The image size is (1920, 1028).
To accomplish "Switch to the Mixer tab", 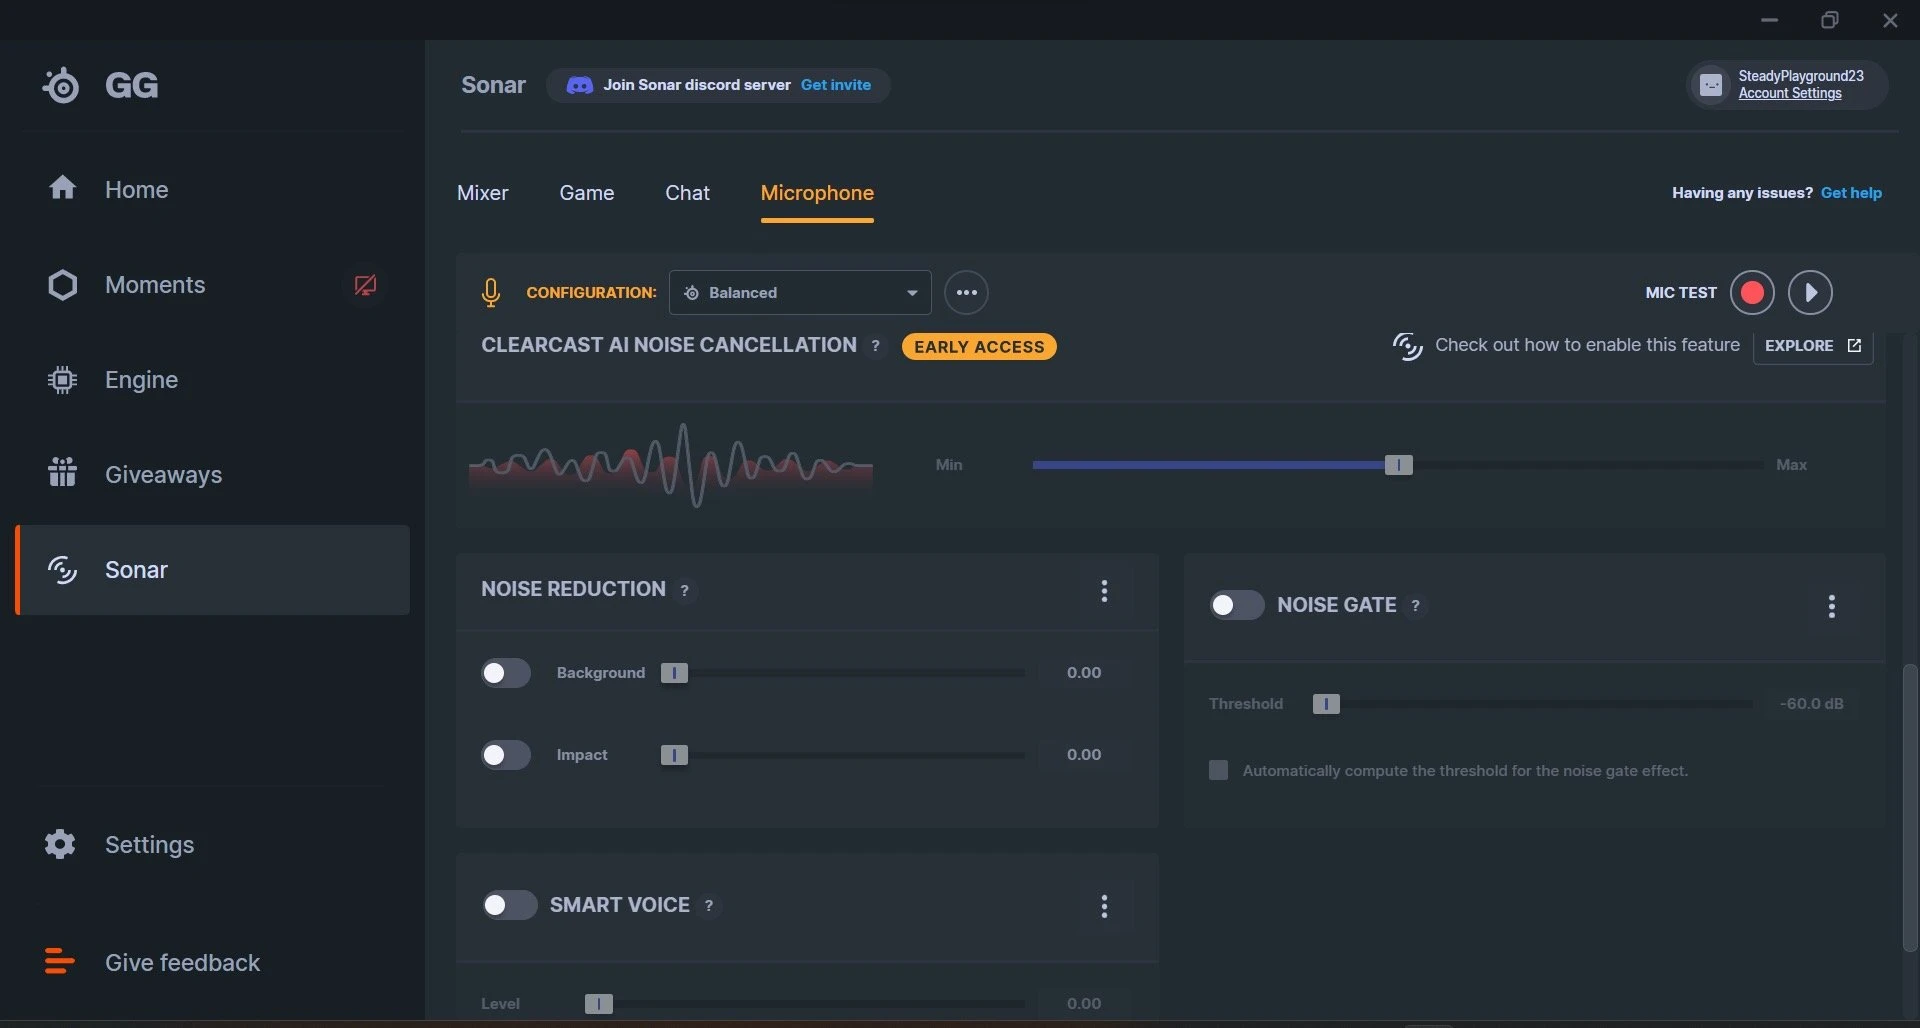I will coord(483,193).
